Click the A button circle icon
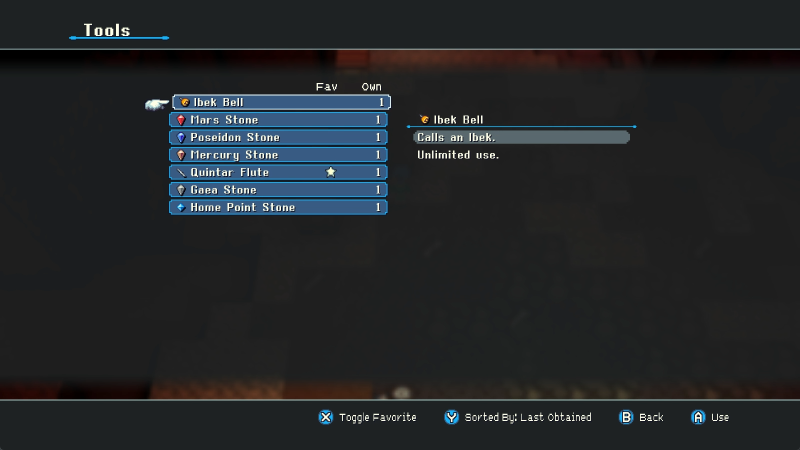Image resolution: width=800 pixels, height=450 pixels. (698, 417)
